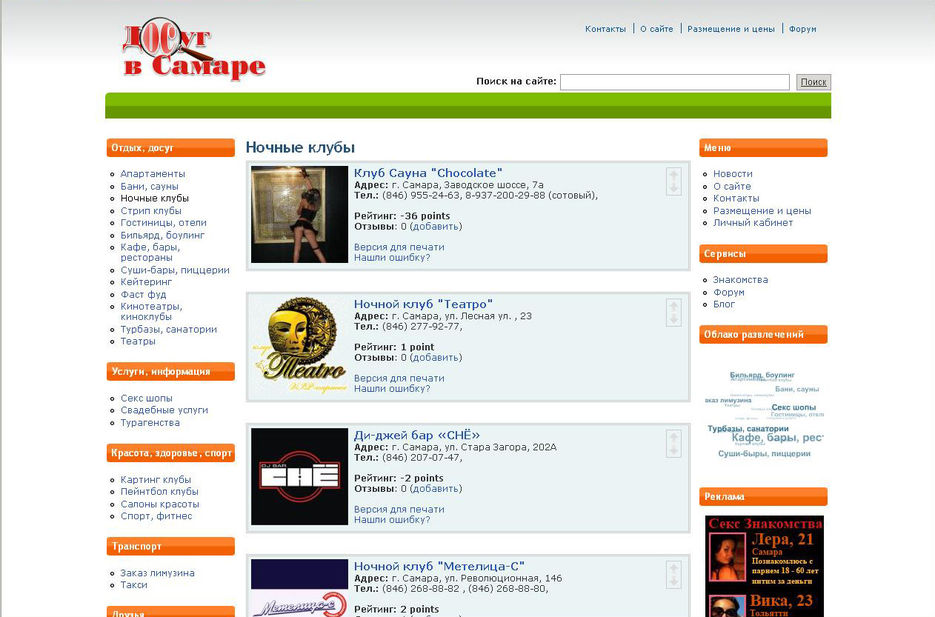The image size is (935, 617).
Task: Select 'Турбазы, санатории' in the left sidebar list
Action: 169,329
